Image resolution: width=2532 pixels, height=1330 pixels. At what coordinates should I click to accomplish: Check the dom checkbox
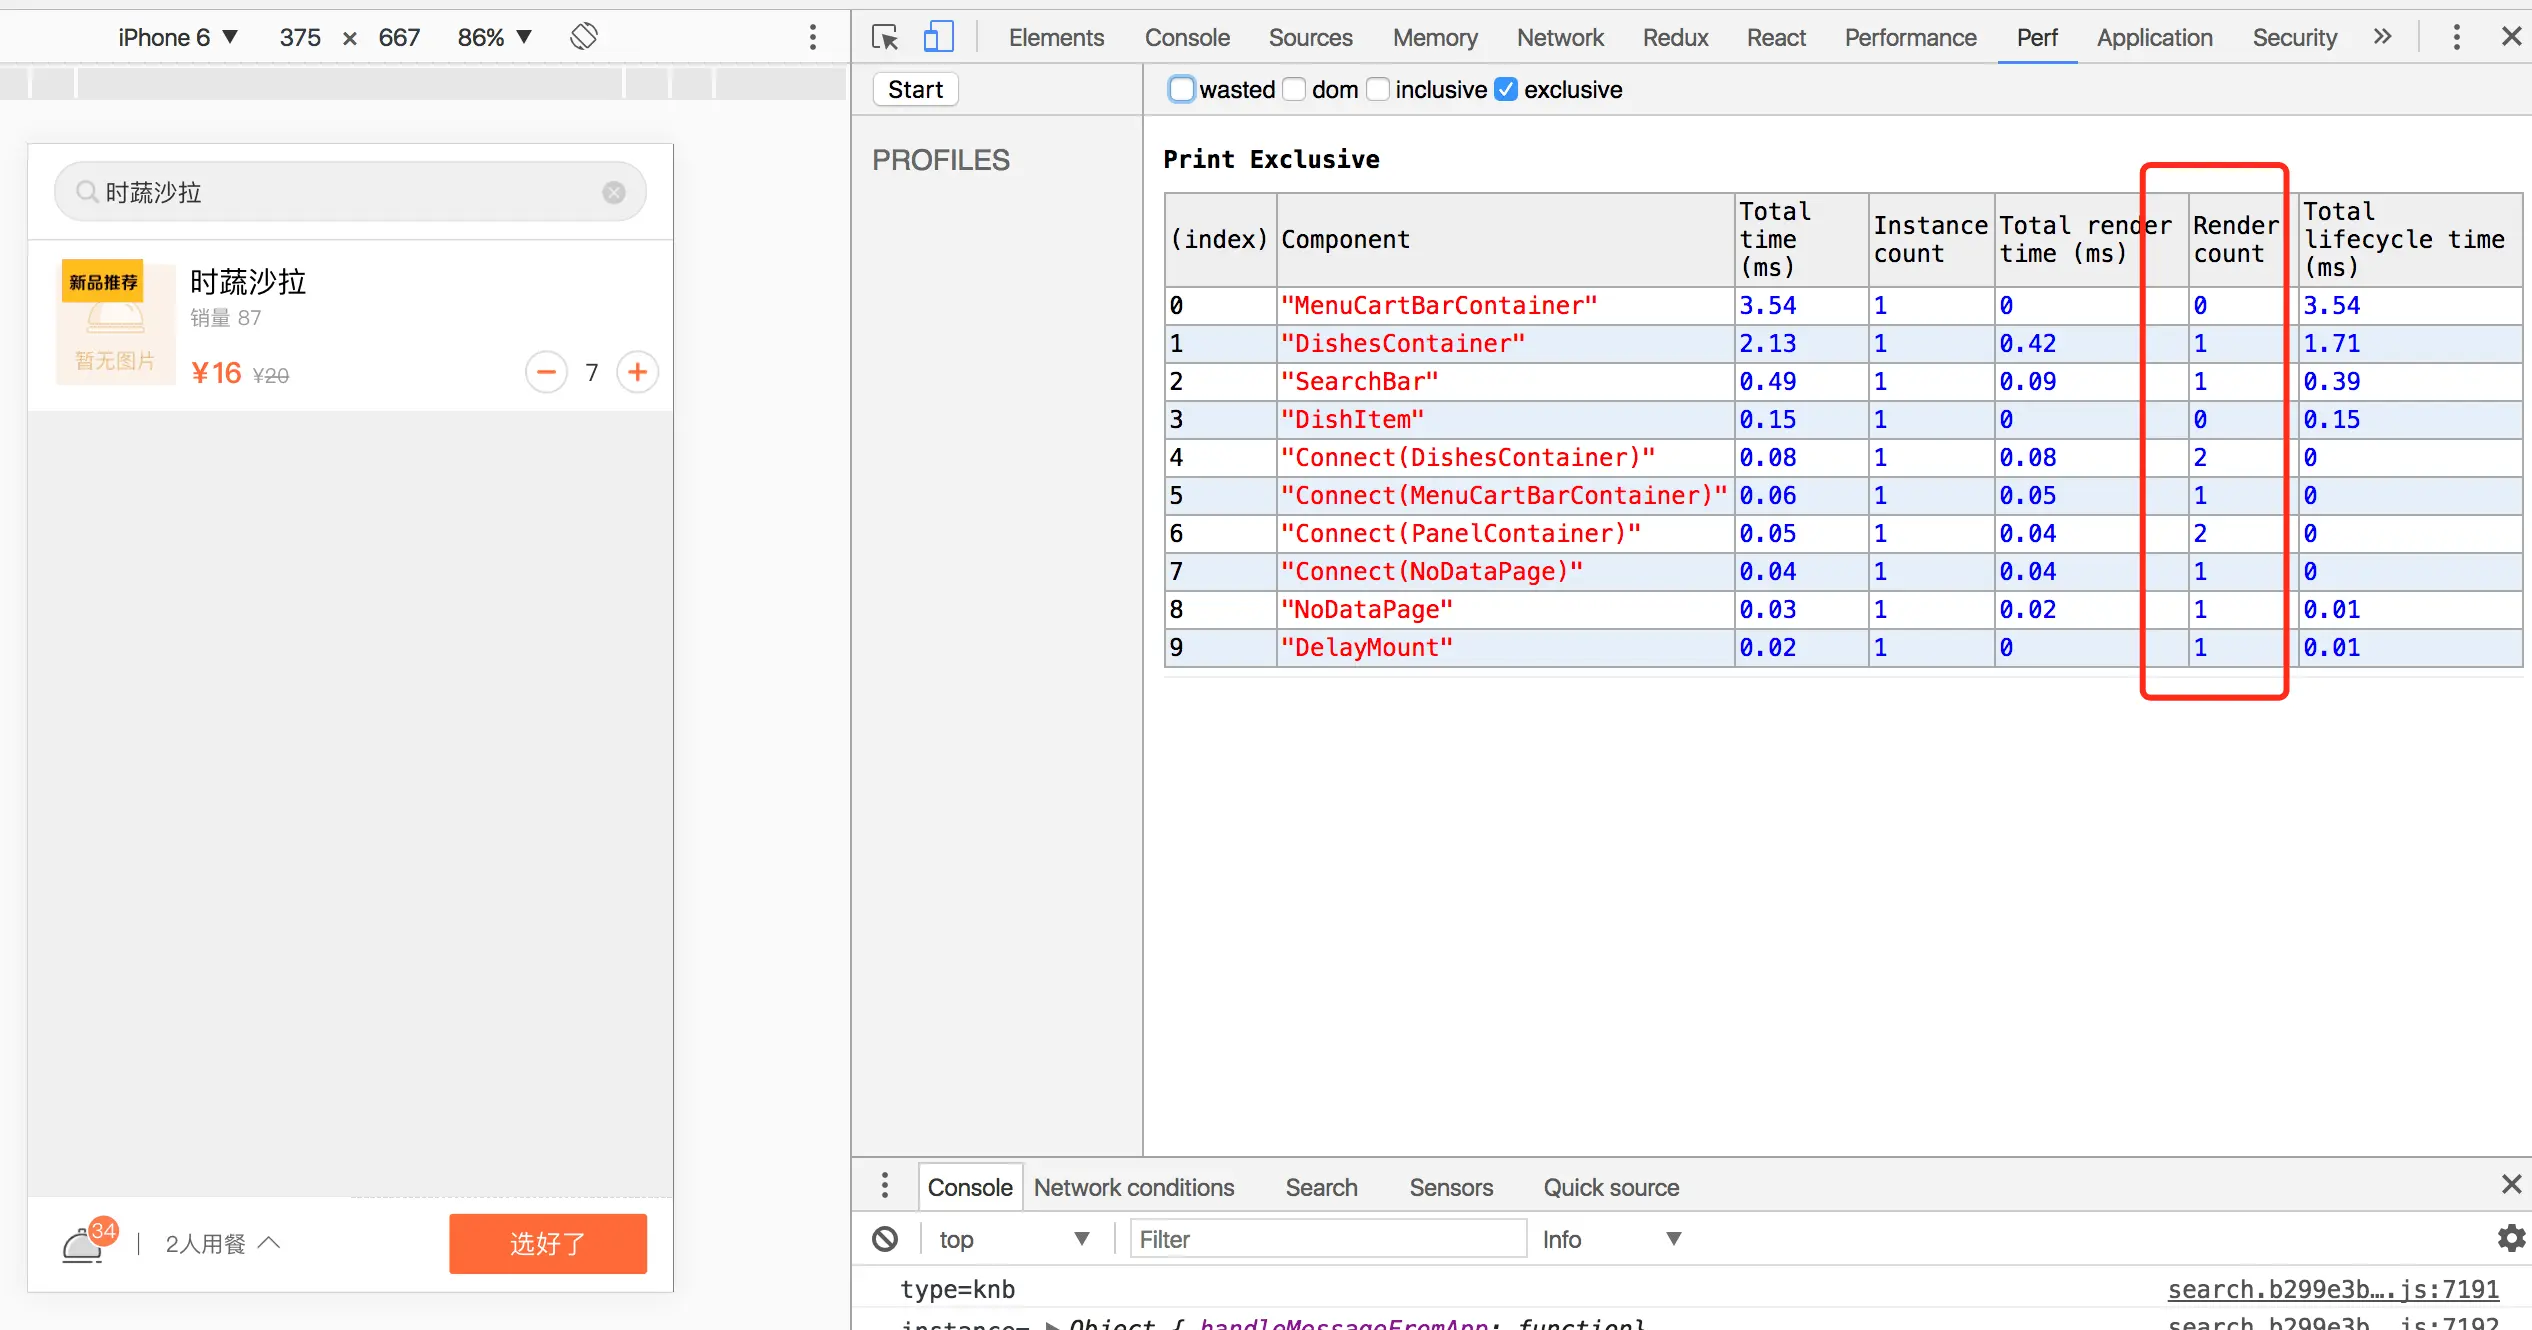pos(1295,90)
